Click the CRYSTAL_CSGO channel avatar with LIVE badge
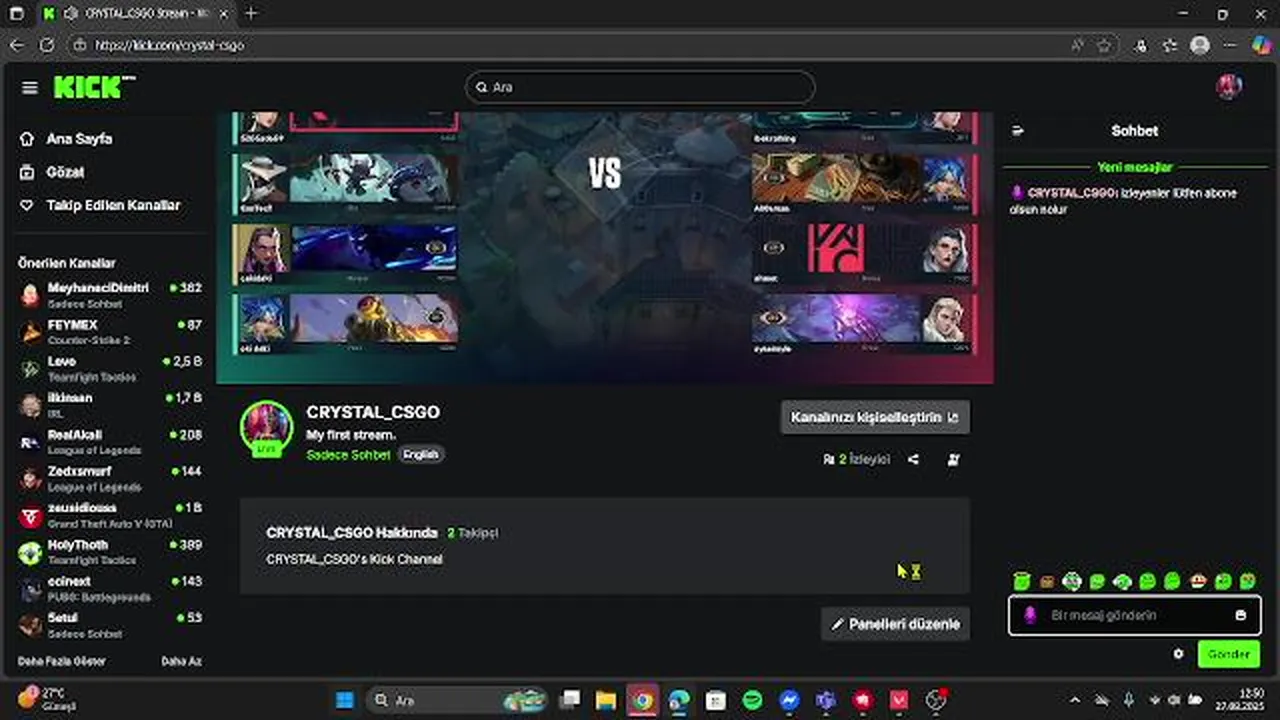This screenshot has width=1280, height=720. pos(266,428)
